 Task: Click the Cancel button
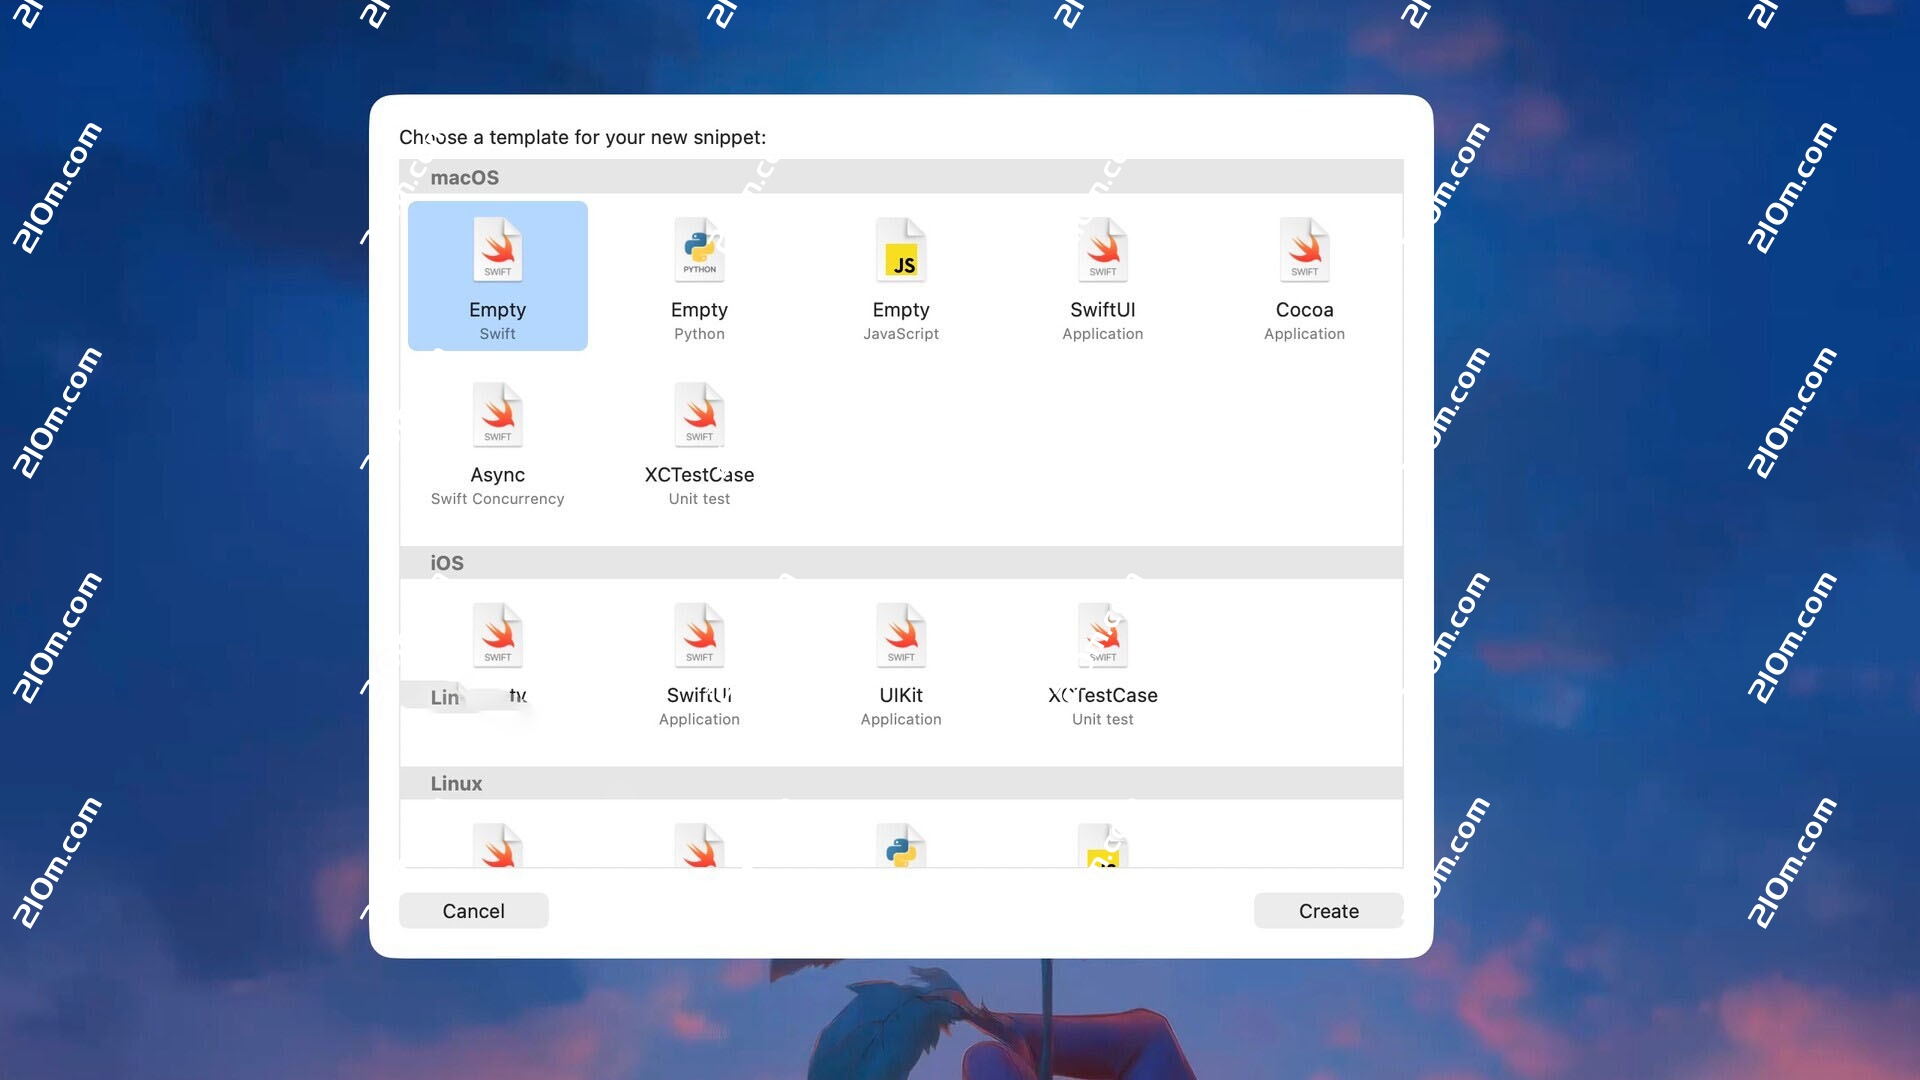474,911
